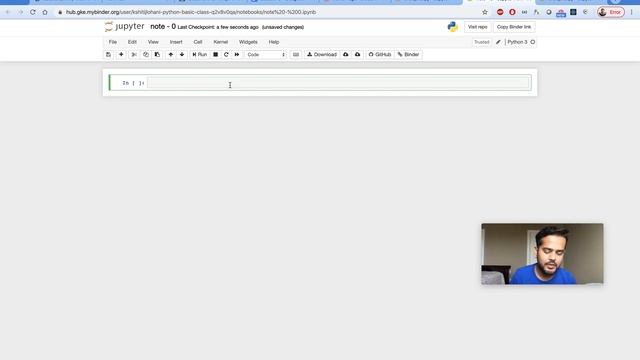Screen dimensions: 640x360
Task: Click the second cloud icon before GitHub
Action: click(358, 54)
